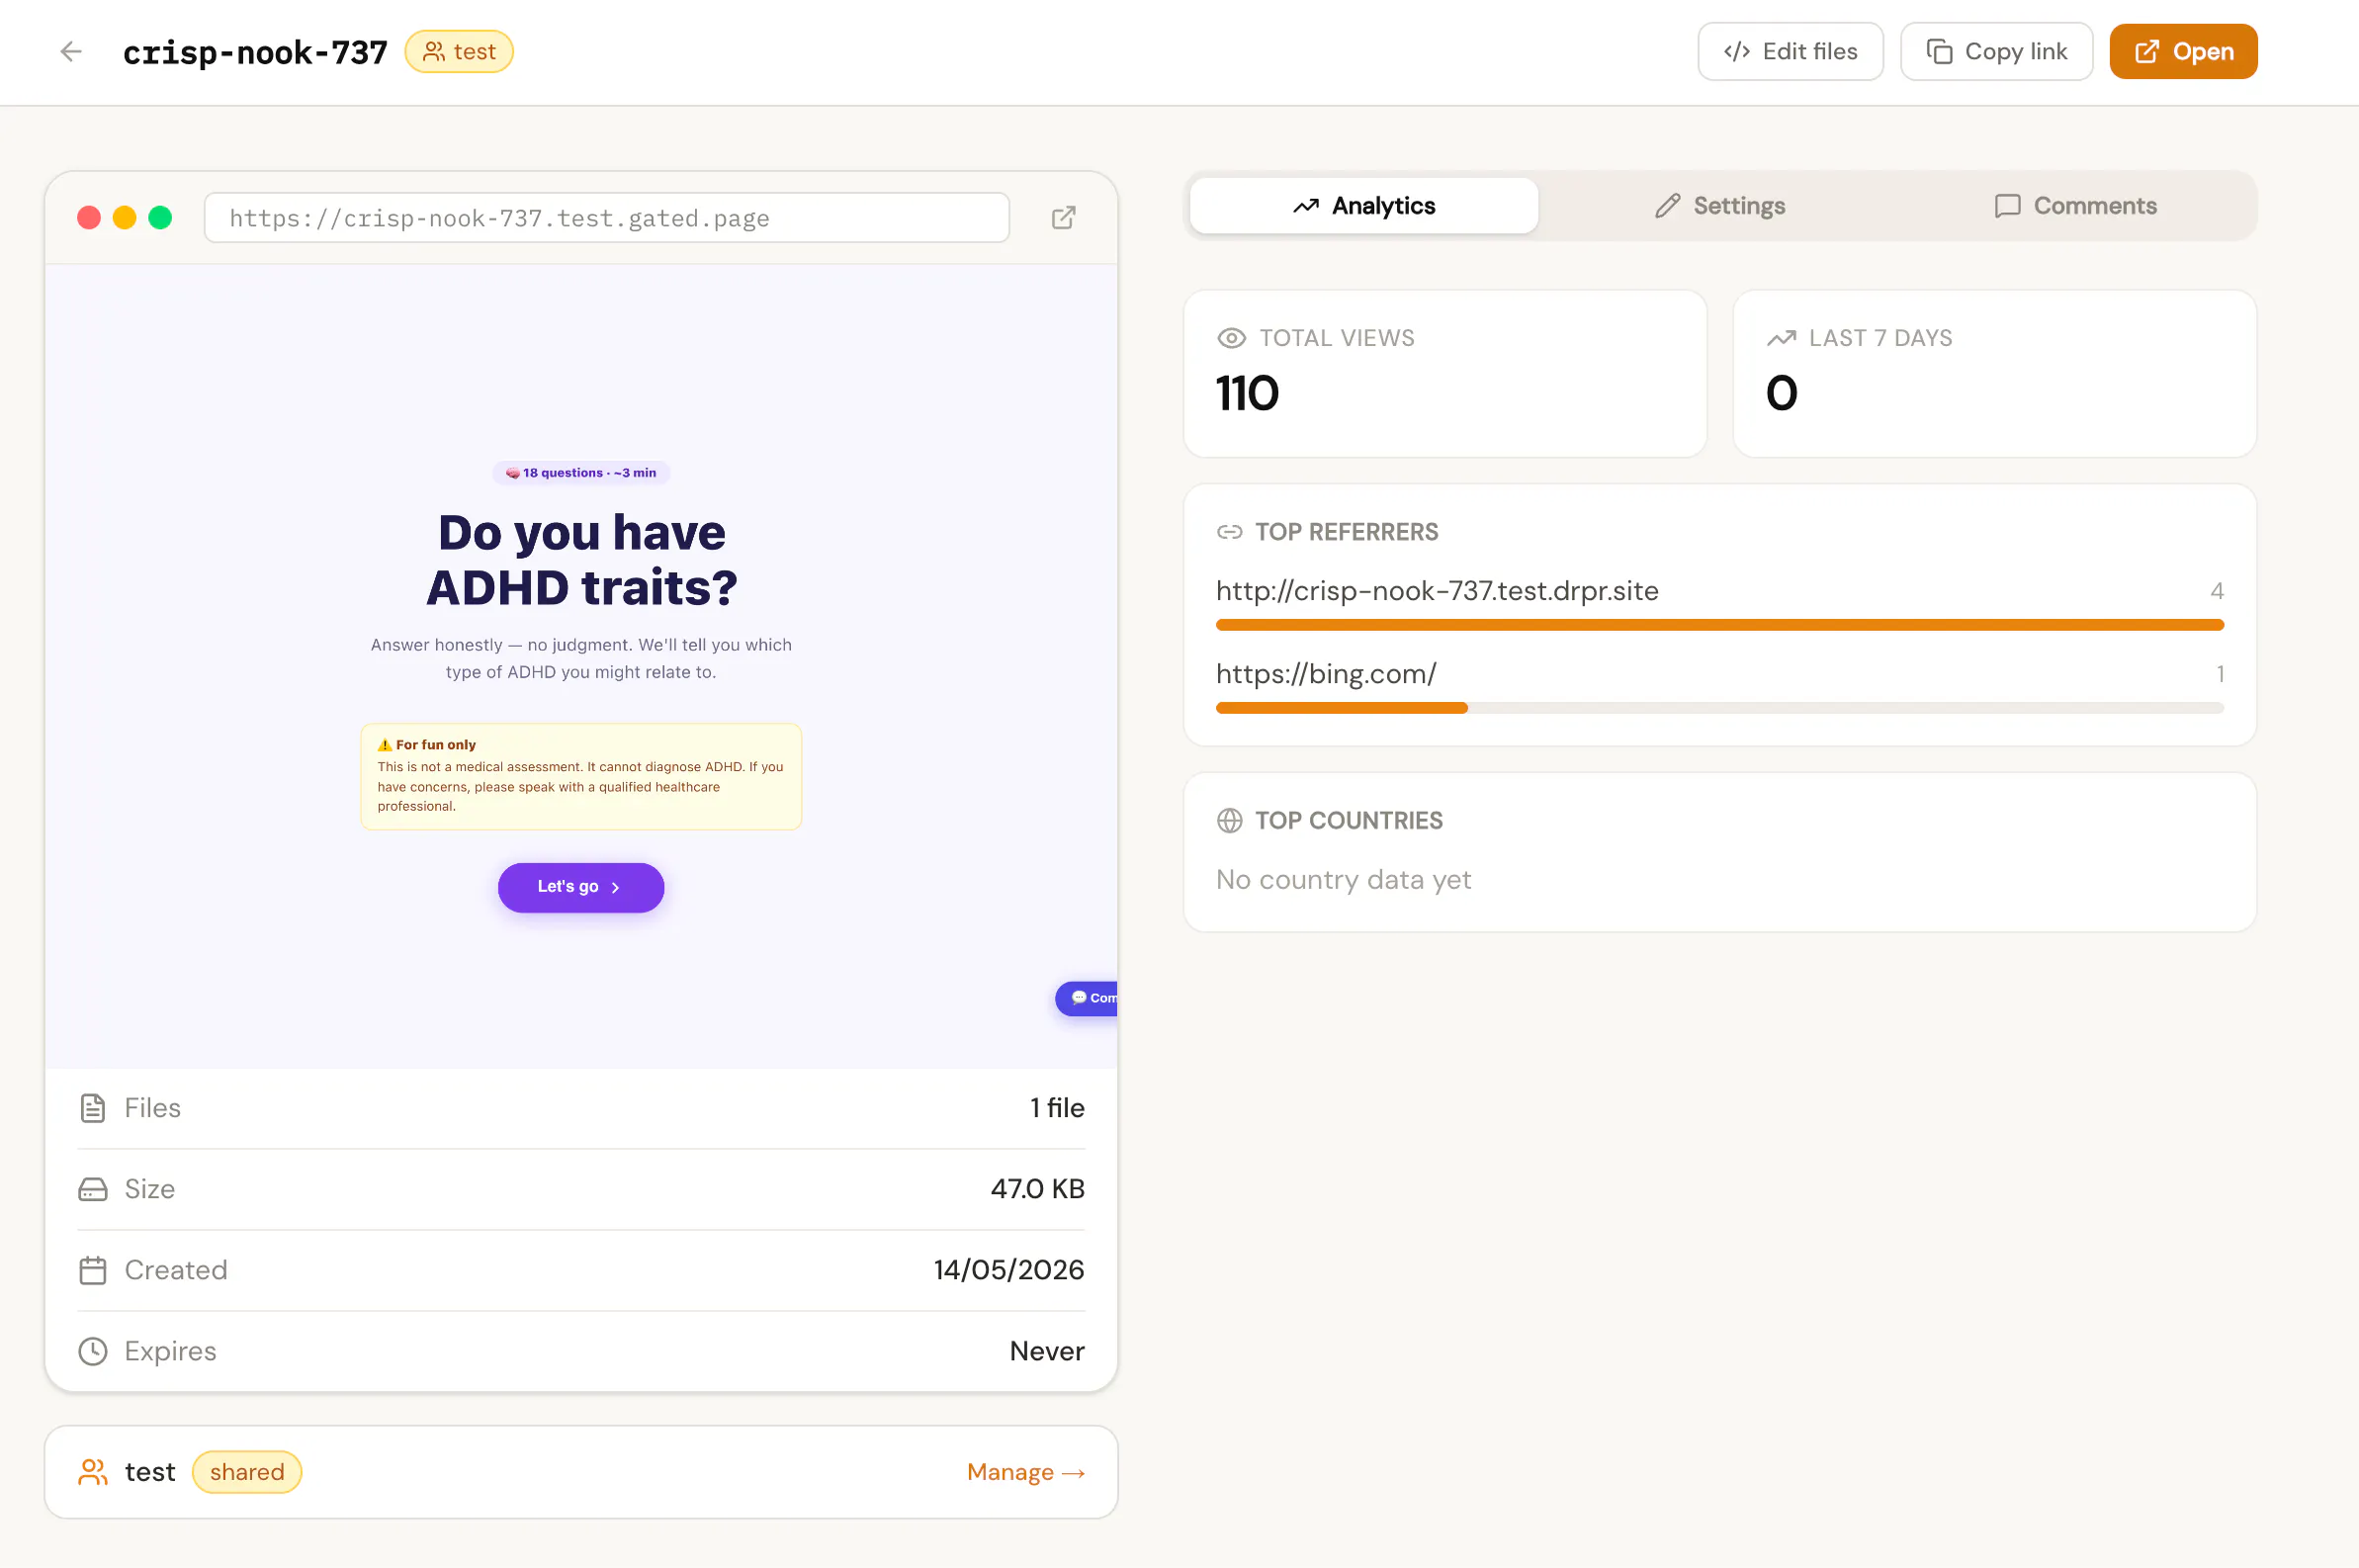Copy the site link
The width and height of the screenshot is (2359, 1568).
tap(1996, 52)
